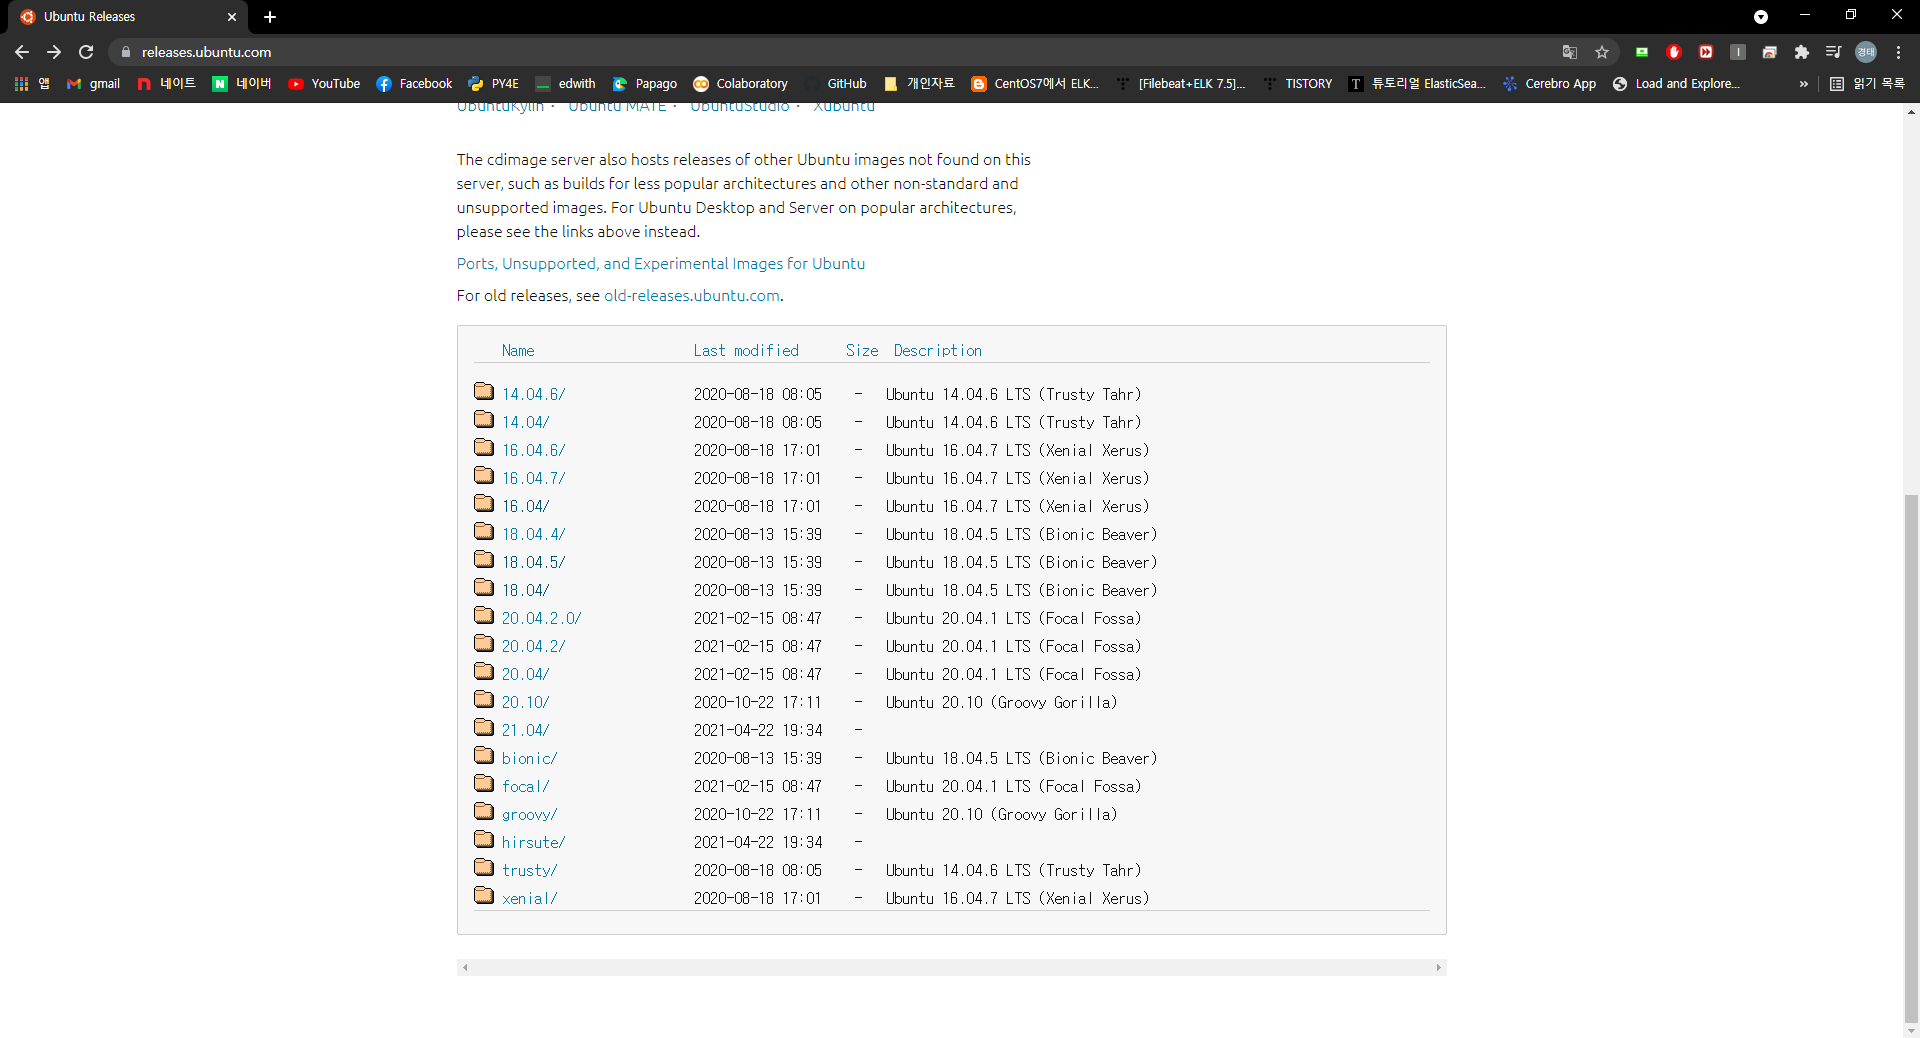Screen dimensions: 1920x1038
Task: Open the 21.04/ directory
Action: [526, 731]
